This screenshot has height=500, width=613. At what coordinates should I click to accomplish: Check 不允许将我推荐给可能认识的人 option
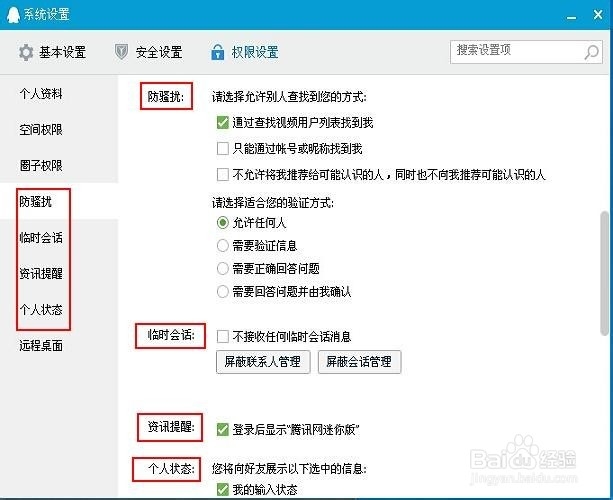click(222, 174)
